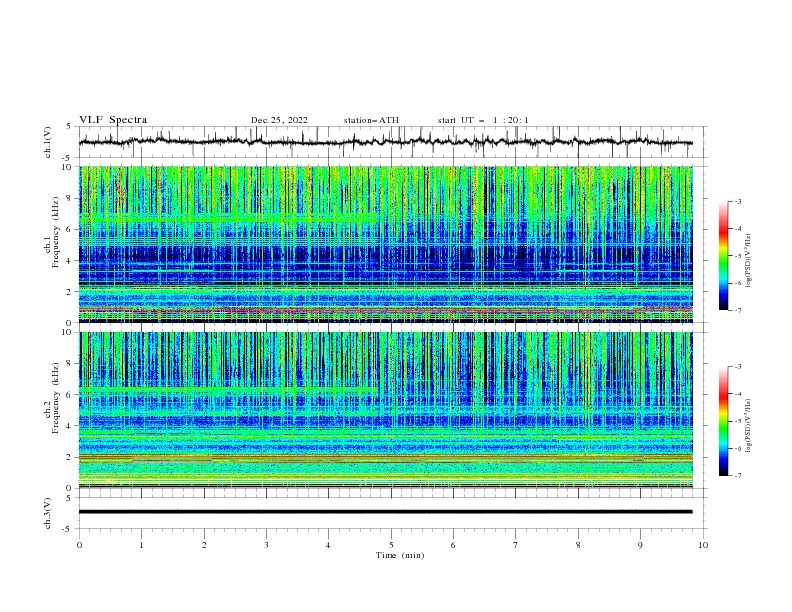Click the '-3' label on upper color bar
Image resolution: width=792 pixels, height=612 pixels.
pyautogui.click(x=737, y=201)
